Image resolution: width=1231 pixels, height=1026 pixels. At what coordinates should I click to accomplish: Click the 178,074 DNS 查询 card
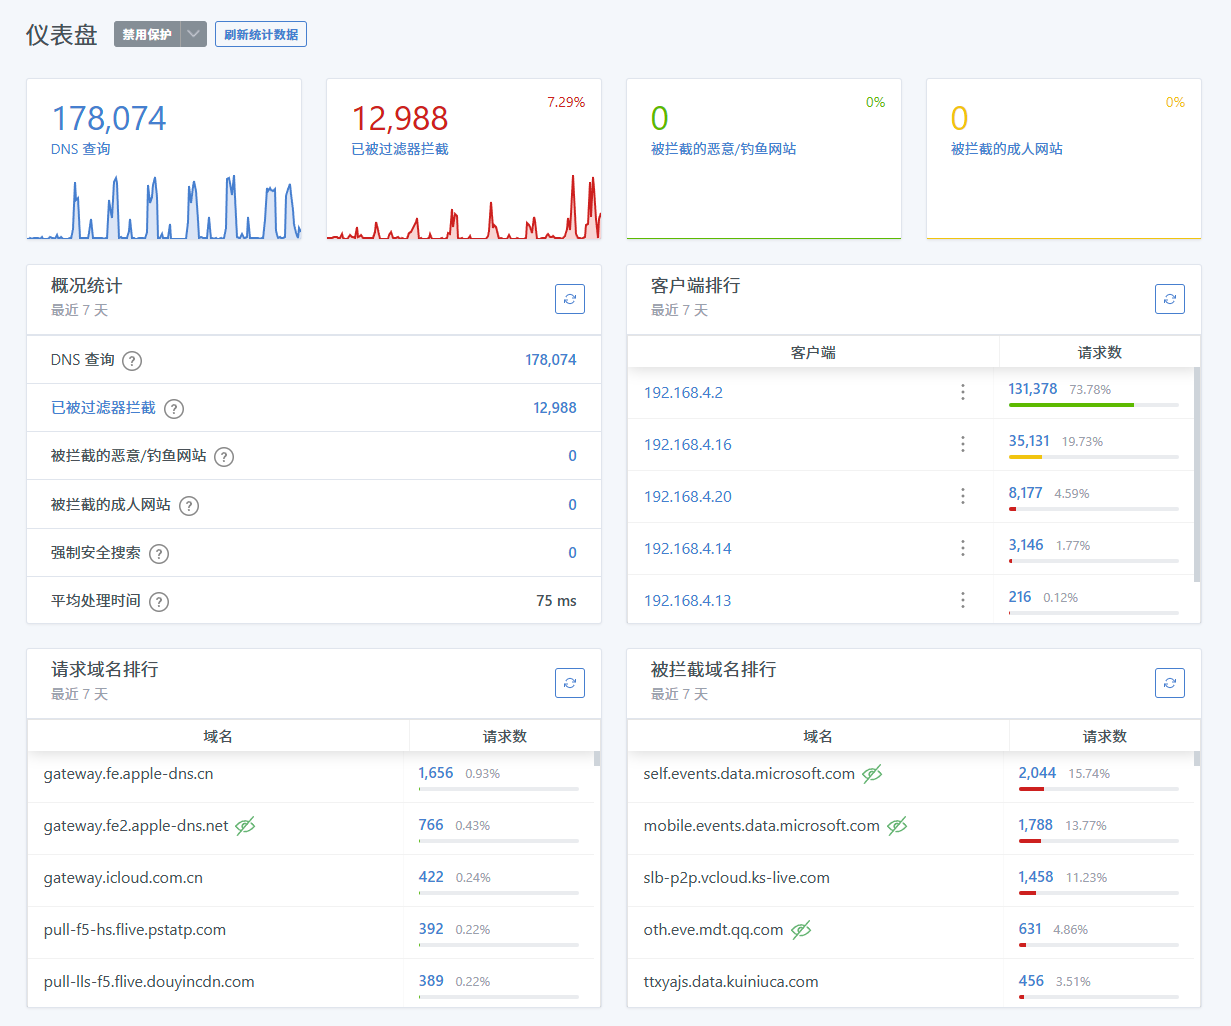[x=164, y=159]
